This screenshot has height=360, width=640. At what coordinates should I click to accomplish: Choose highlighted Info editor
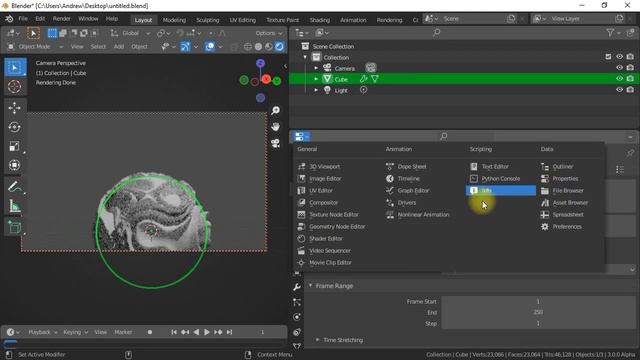coord(501,191)
